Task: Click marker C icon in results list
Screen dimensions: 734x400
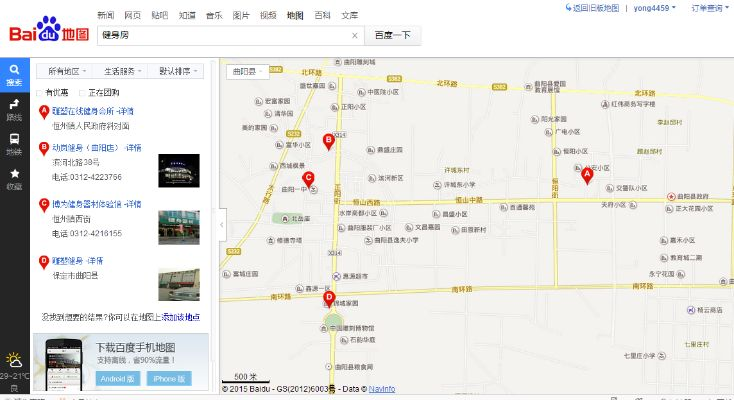Action: pyautogui.click(x=44, y=205)
